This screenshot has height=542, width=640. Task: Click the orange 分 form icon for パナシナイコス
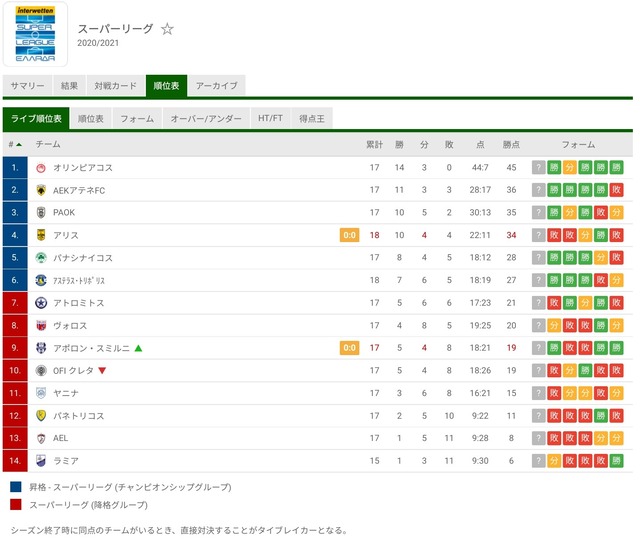tap(600, 258)
